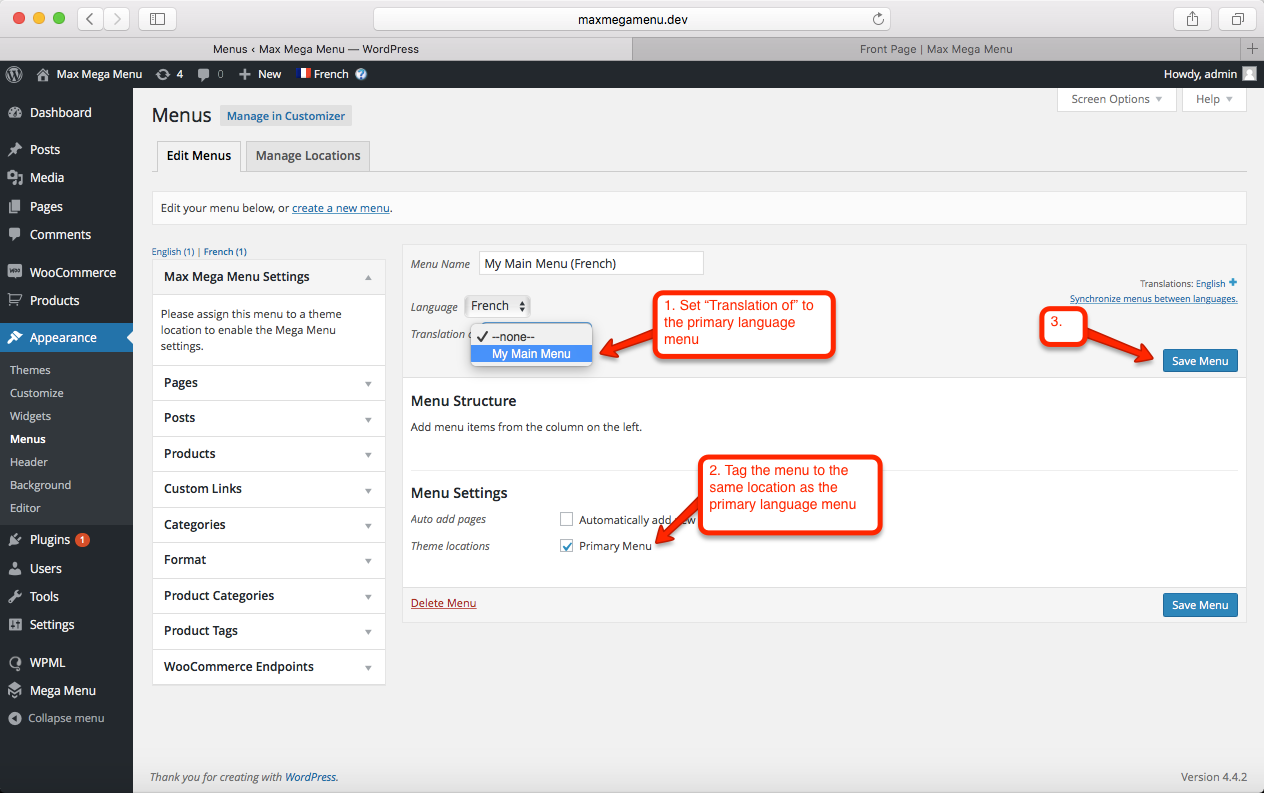Click the Menu Name text field

[591, 264]
